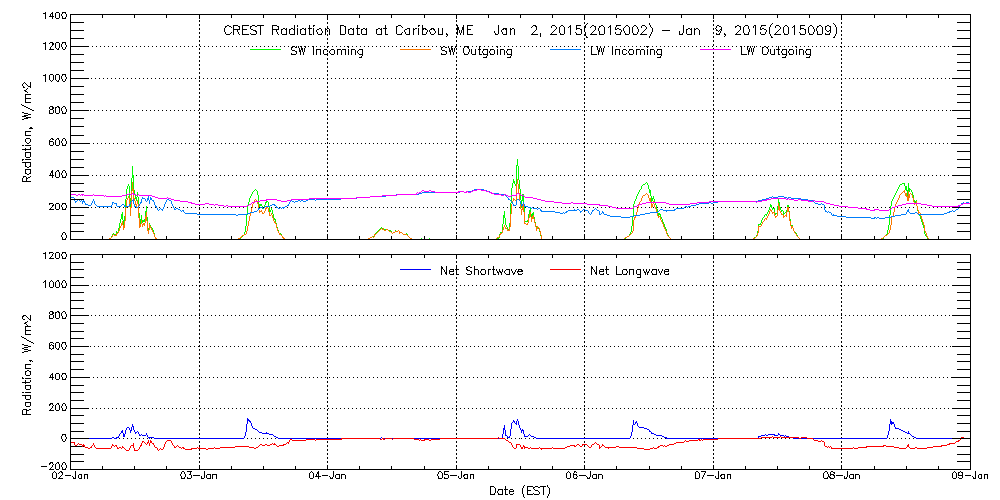Pick the "Net Longwave" legend text

(630, 271)
